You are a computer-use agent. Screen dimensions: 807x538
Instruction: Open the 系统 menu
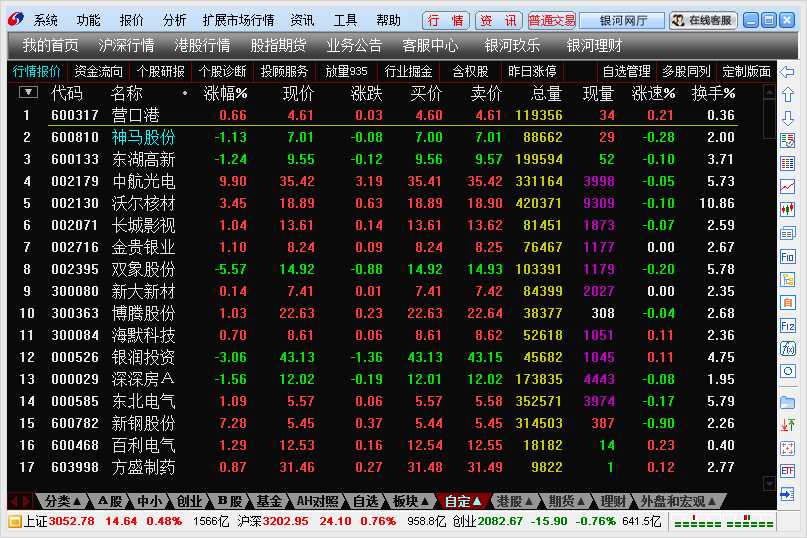[45, 20]
